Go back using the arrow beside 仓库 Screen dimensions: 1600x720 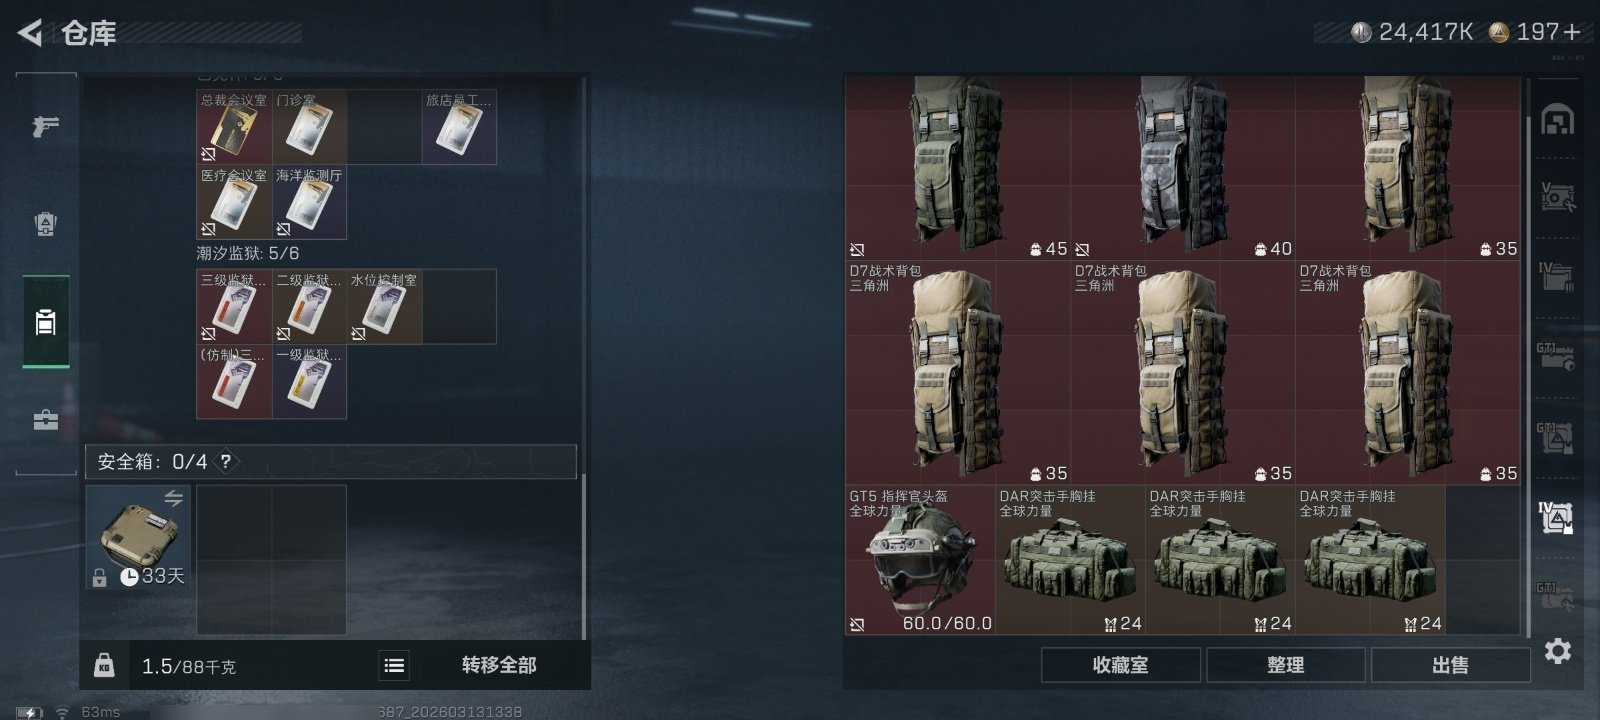point(30,33)
